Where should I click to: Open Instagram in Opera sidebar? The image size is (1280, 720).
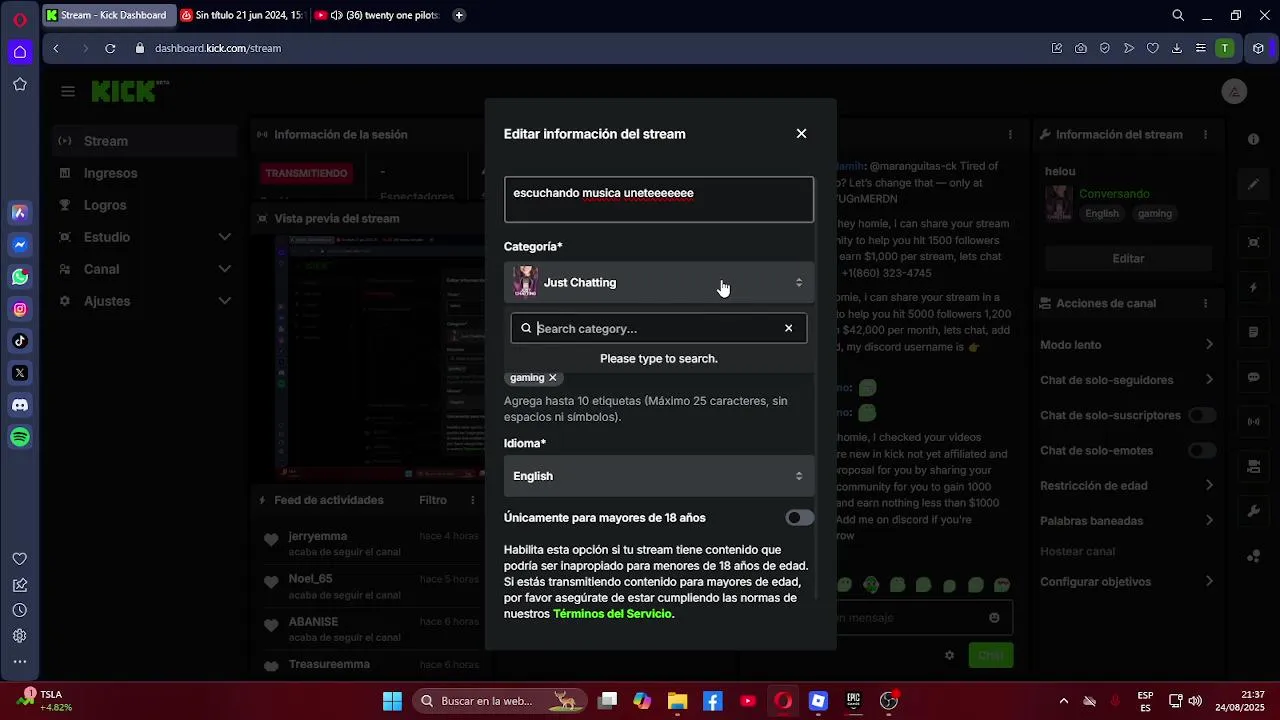tap(20, 309)
